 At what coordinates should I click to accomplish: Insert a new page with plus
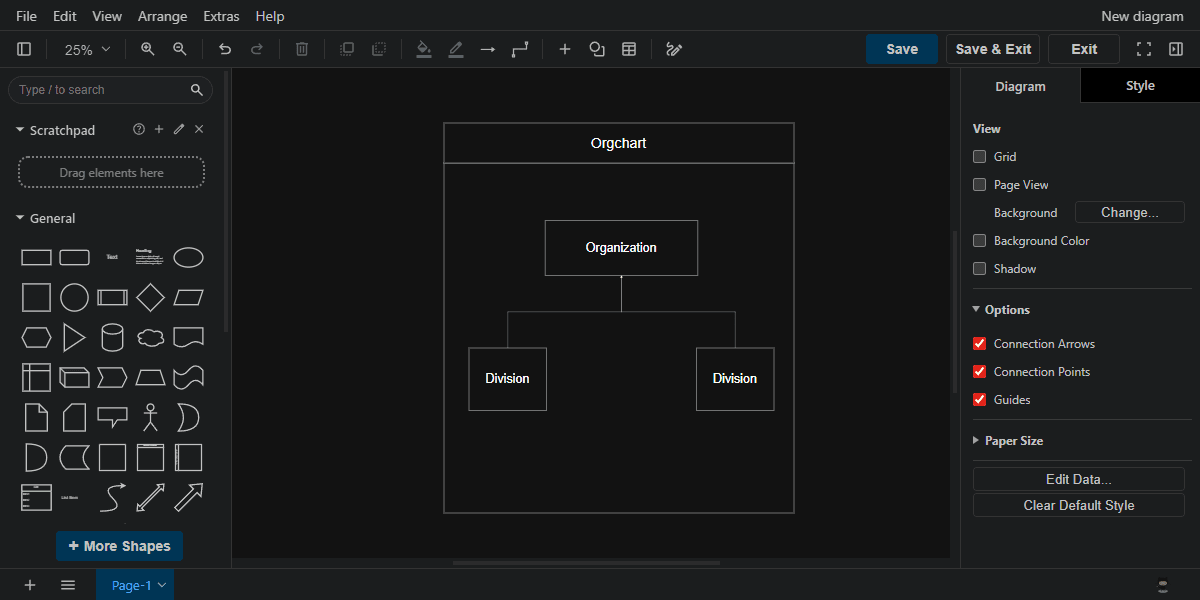pos(30,585)
